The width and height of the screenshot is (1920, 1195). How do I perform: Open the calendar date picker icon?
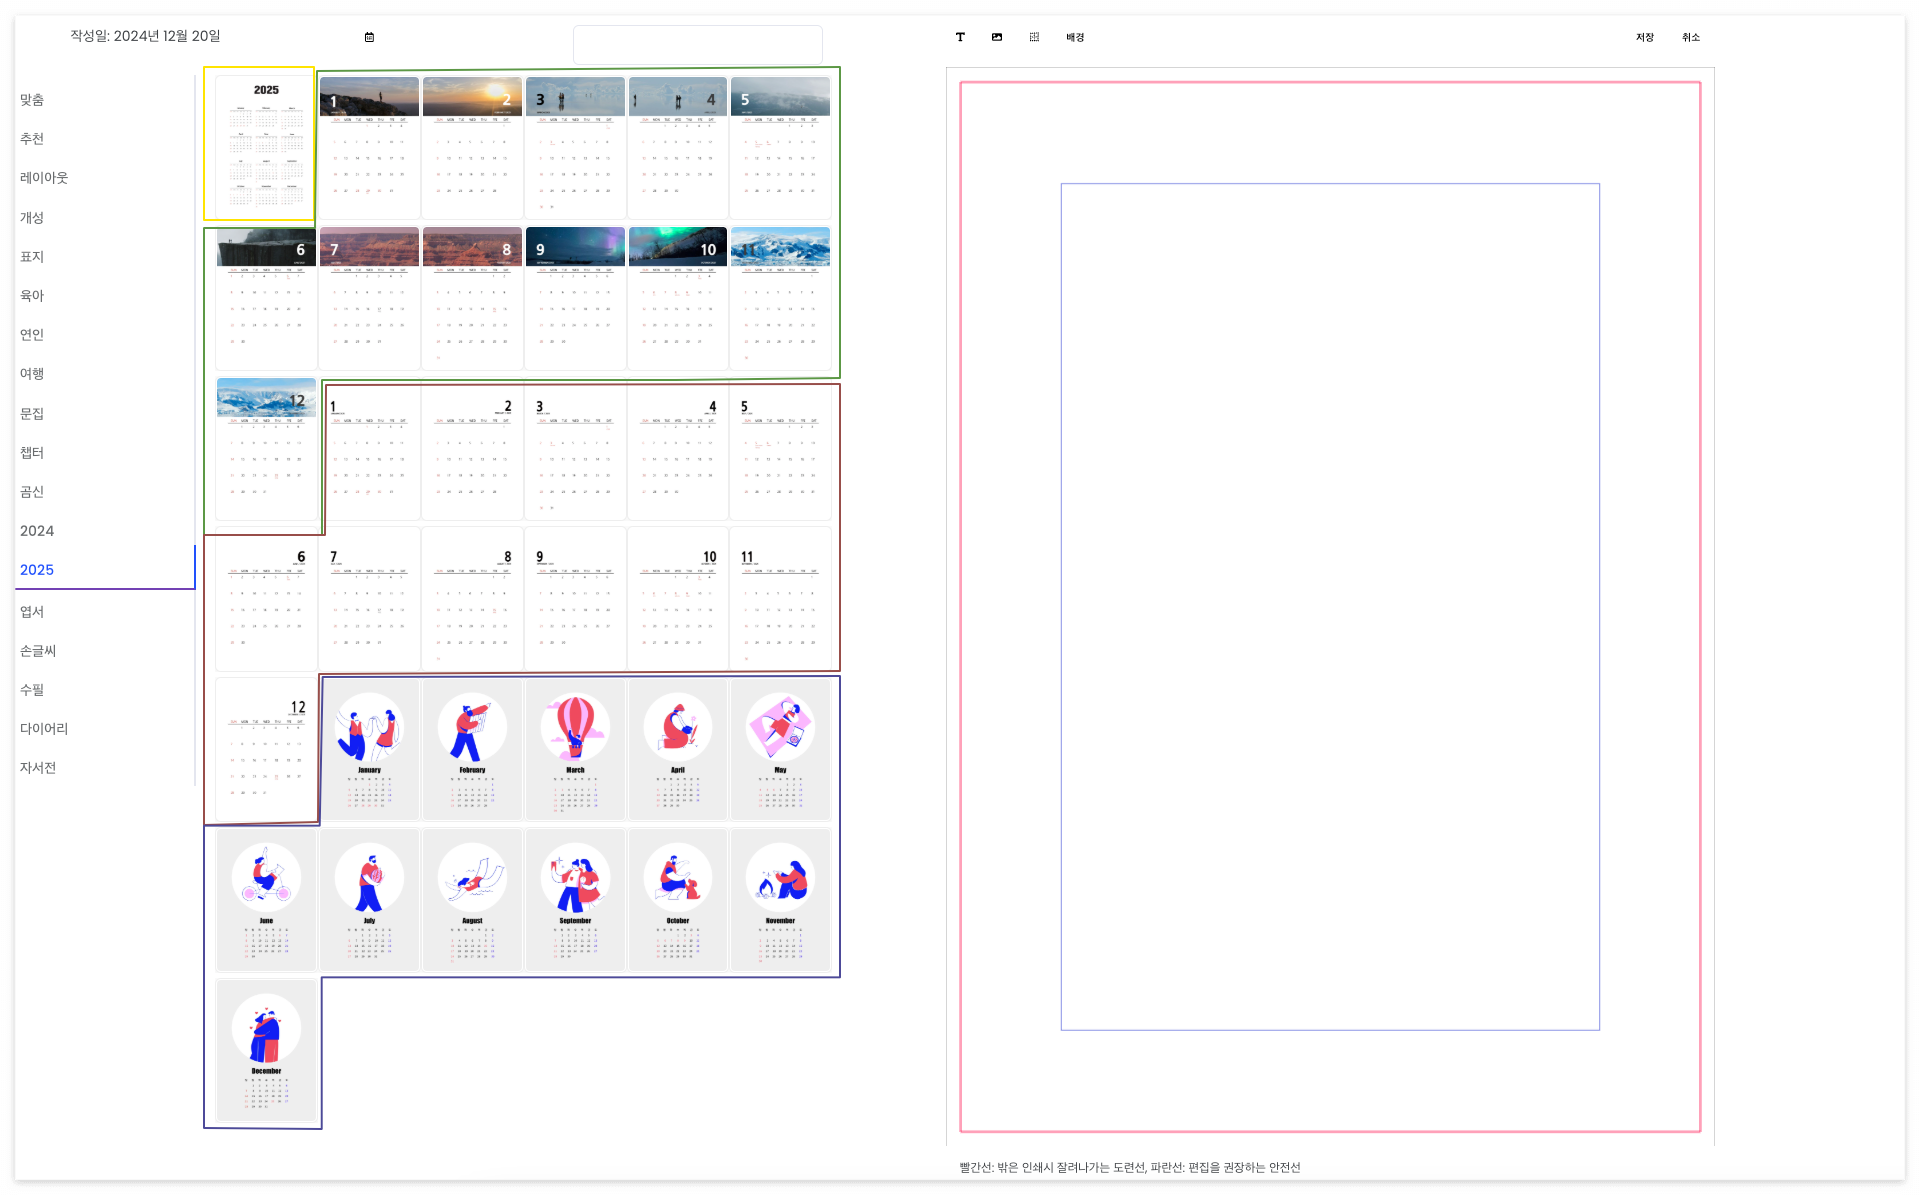(x=369, y=37)
